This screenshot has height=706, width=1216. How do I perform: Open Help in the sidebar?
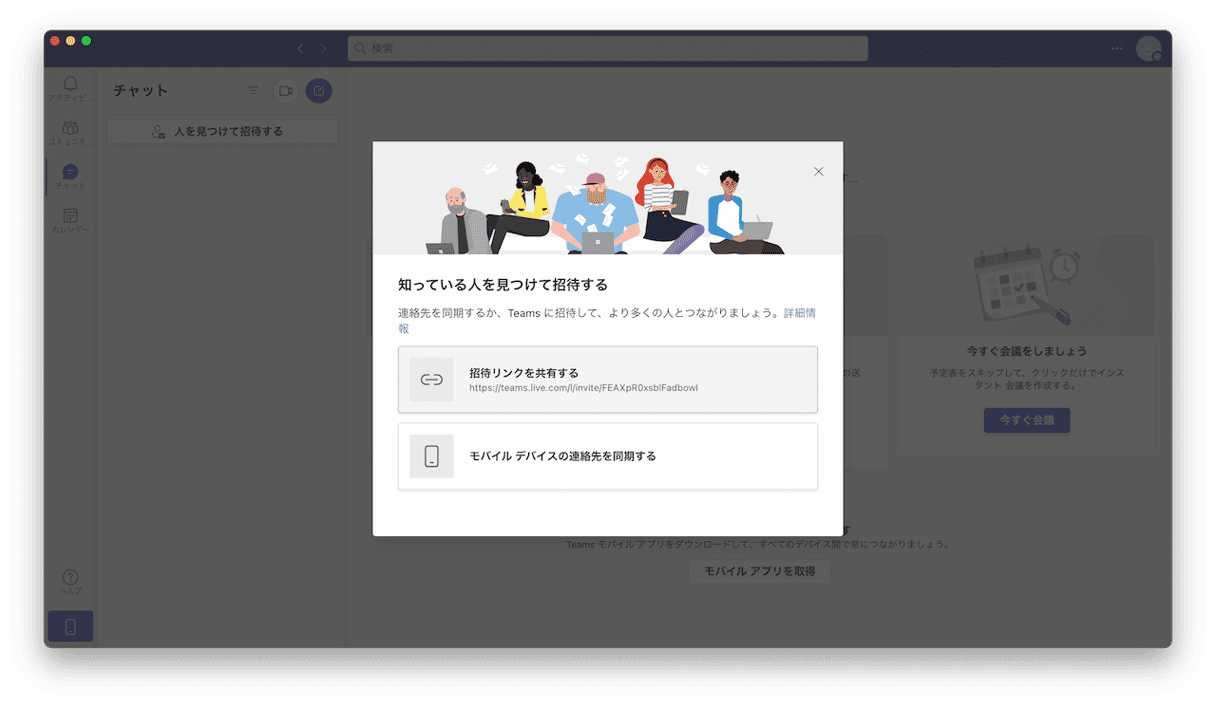coord(70,581)
